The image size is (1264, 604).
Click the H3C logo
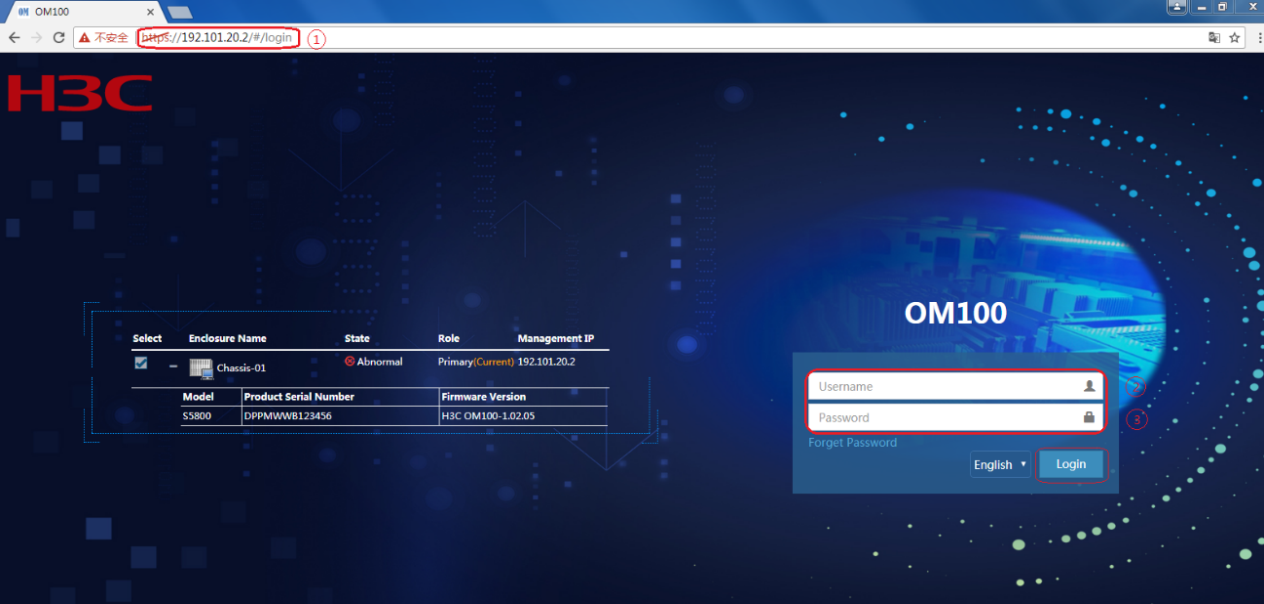tap(80, 92)
